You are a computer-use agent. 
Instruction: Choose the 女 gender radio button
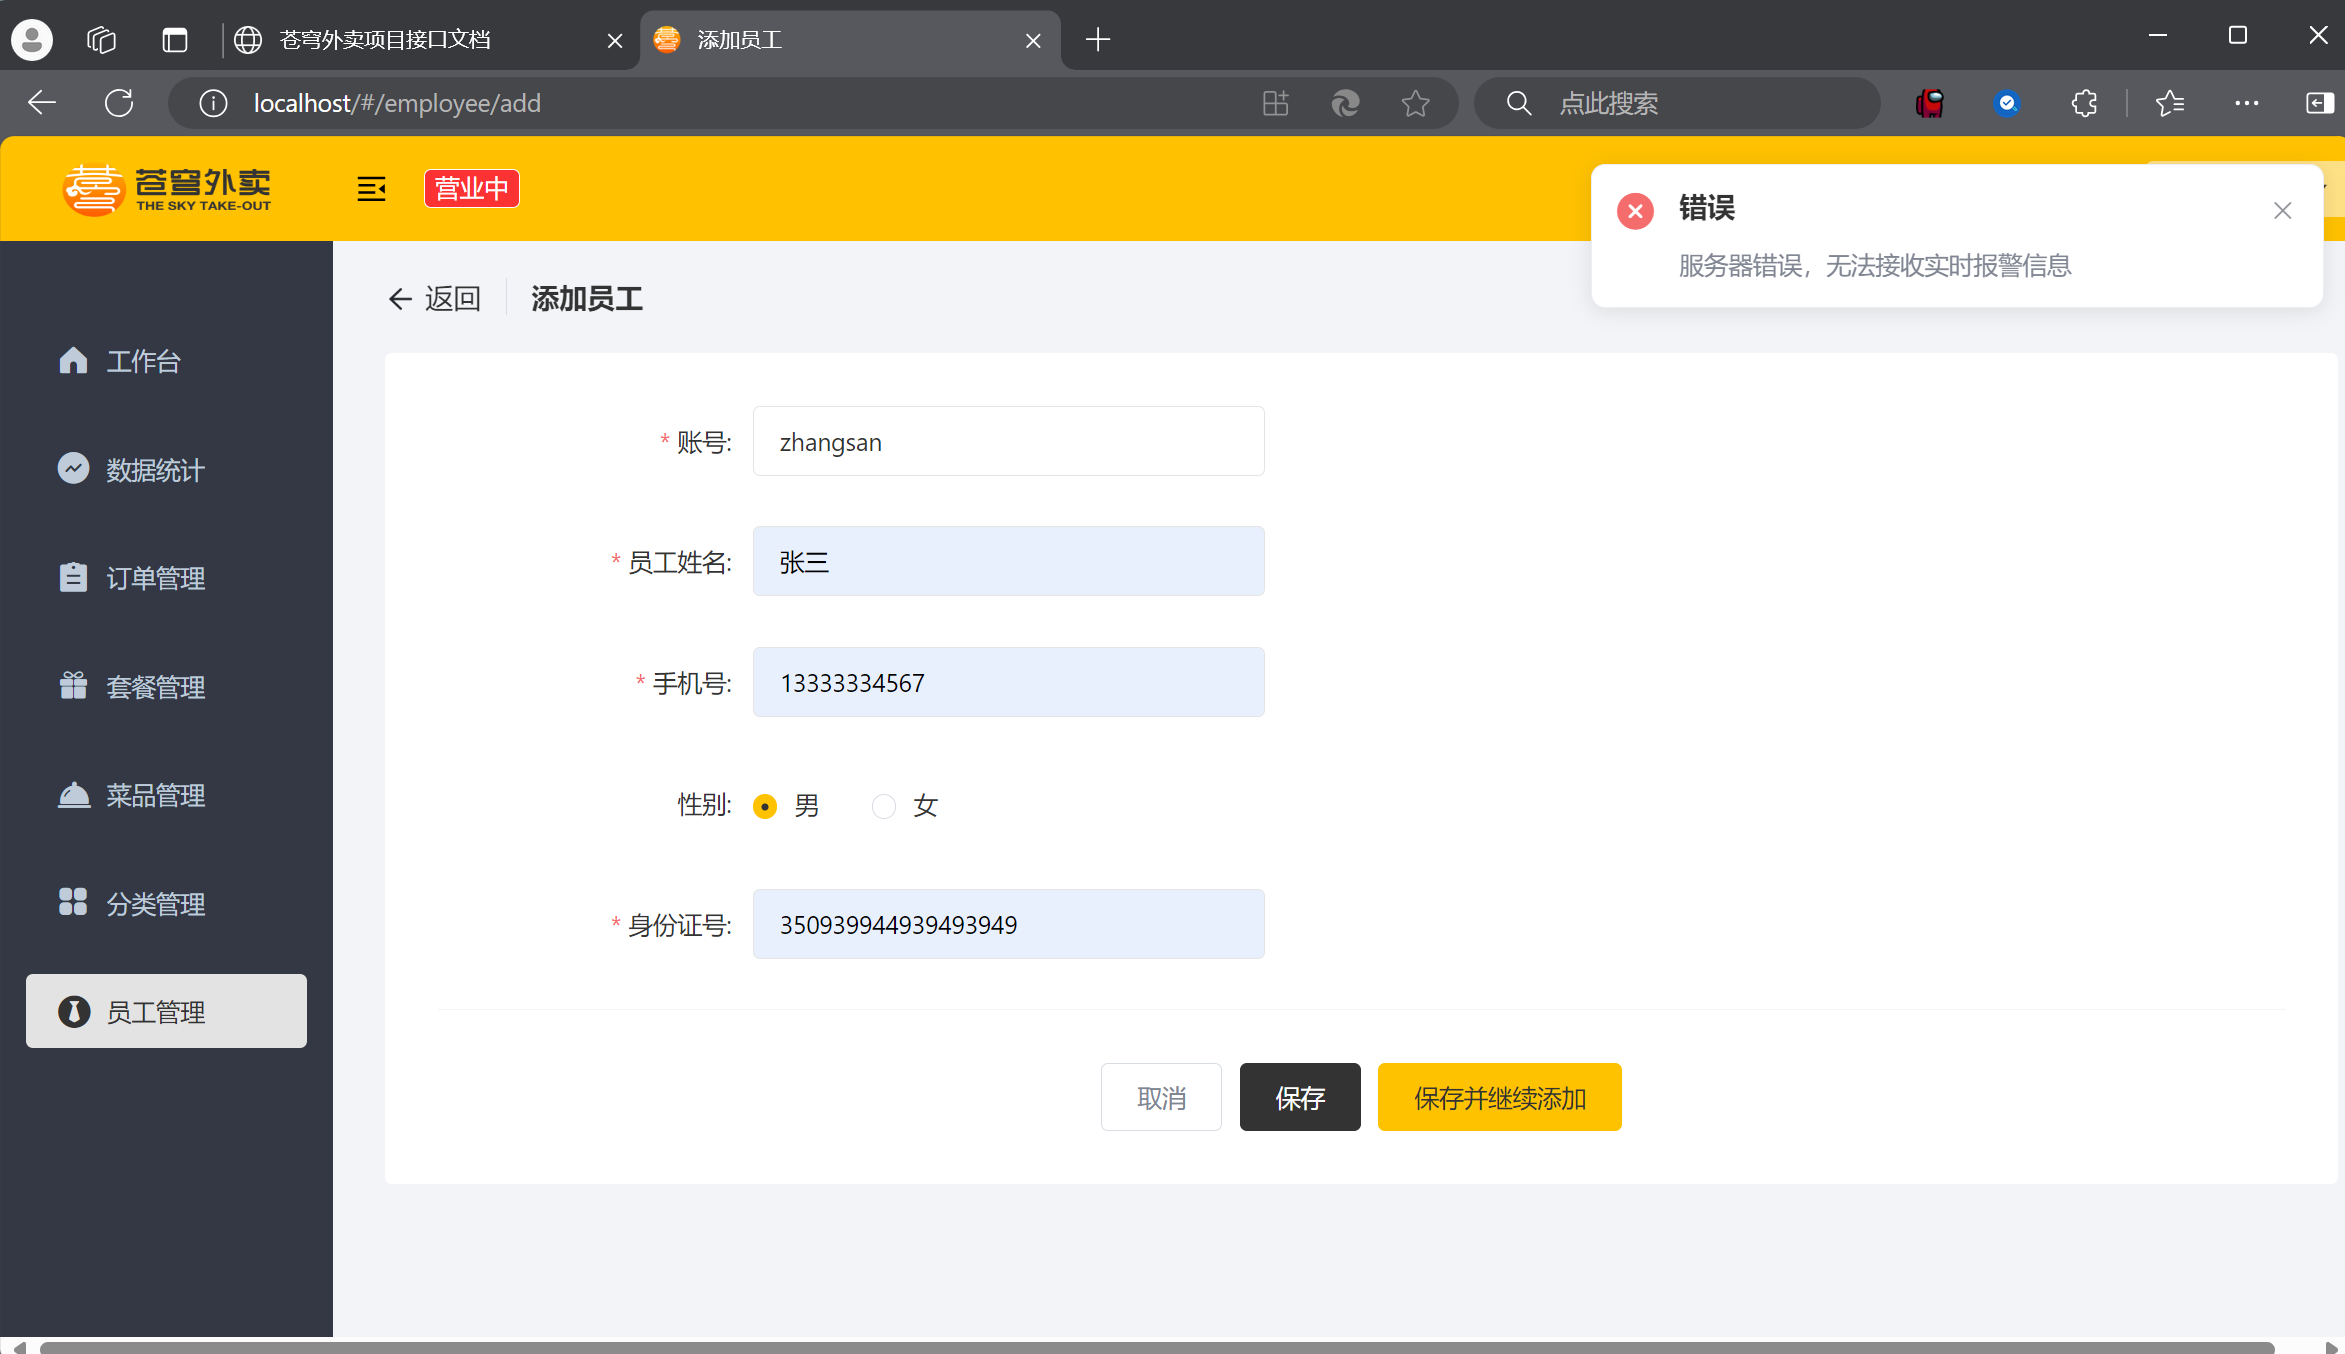point(884,806)
